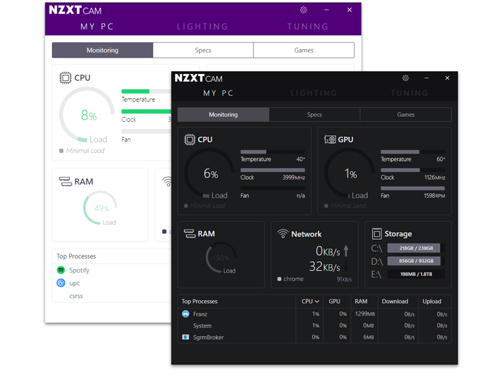Close the purple CAM window
The width and height of the screenshot is (500, 370).
[x=349, y=10]
